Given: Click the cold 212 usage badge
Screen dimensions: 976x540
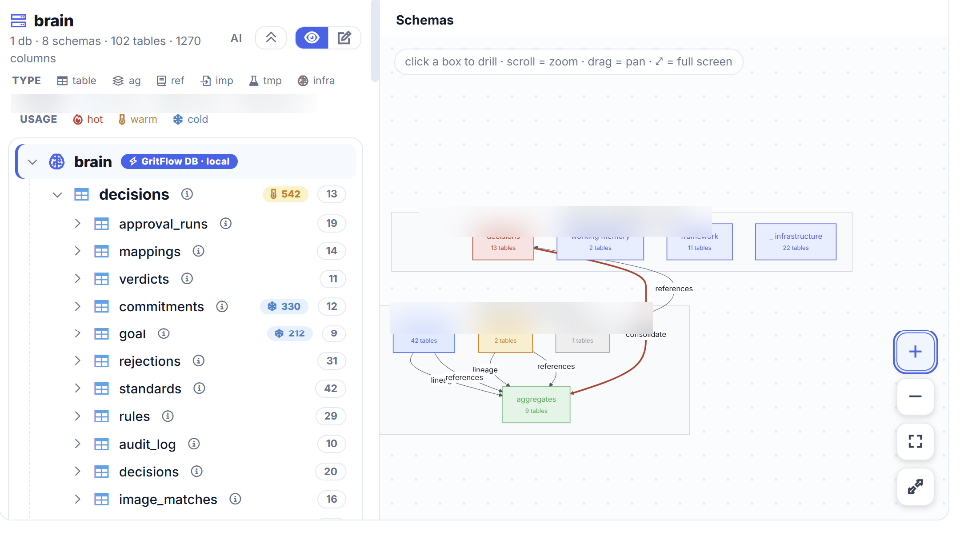Looking at the screenshot, I should 289,333.
